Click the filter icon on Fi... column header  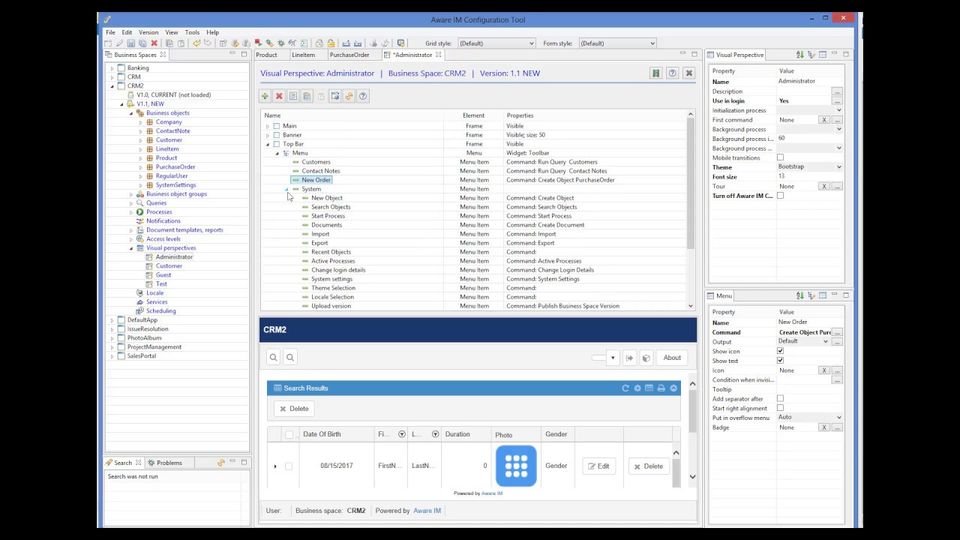[x=402, y=434]
